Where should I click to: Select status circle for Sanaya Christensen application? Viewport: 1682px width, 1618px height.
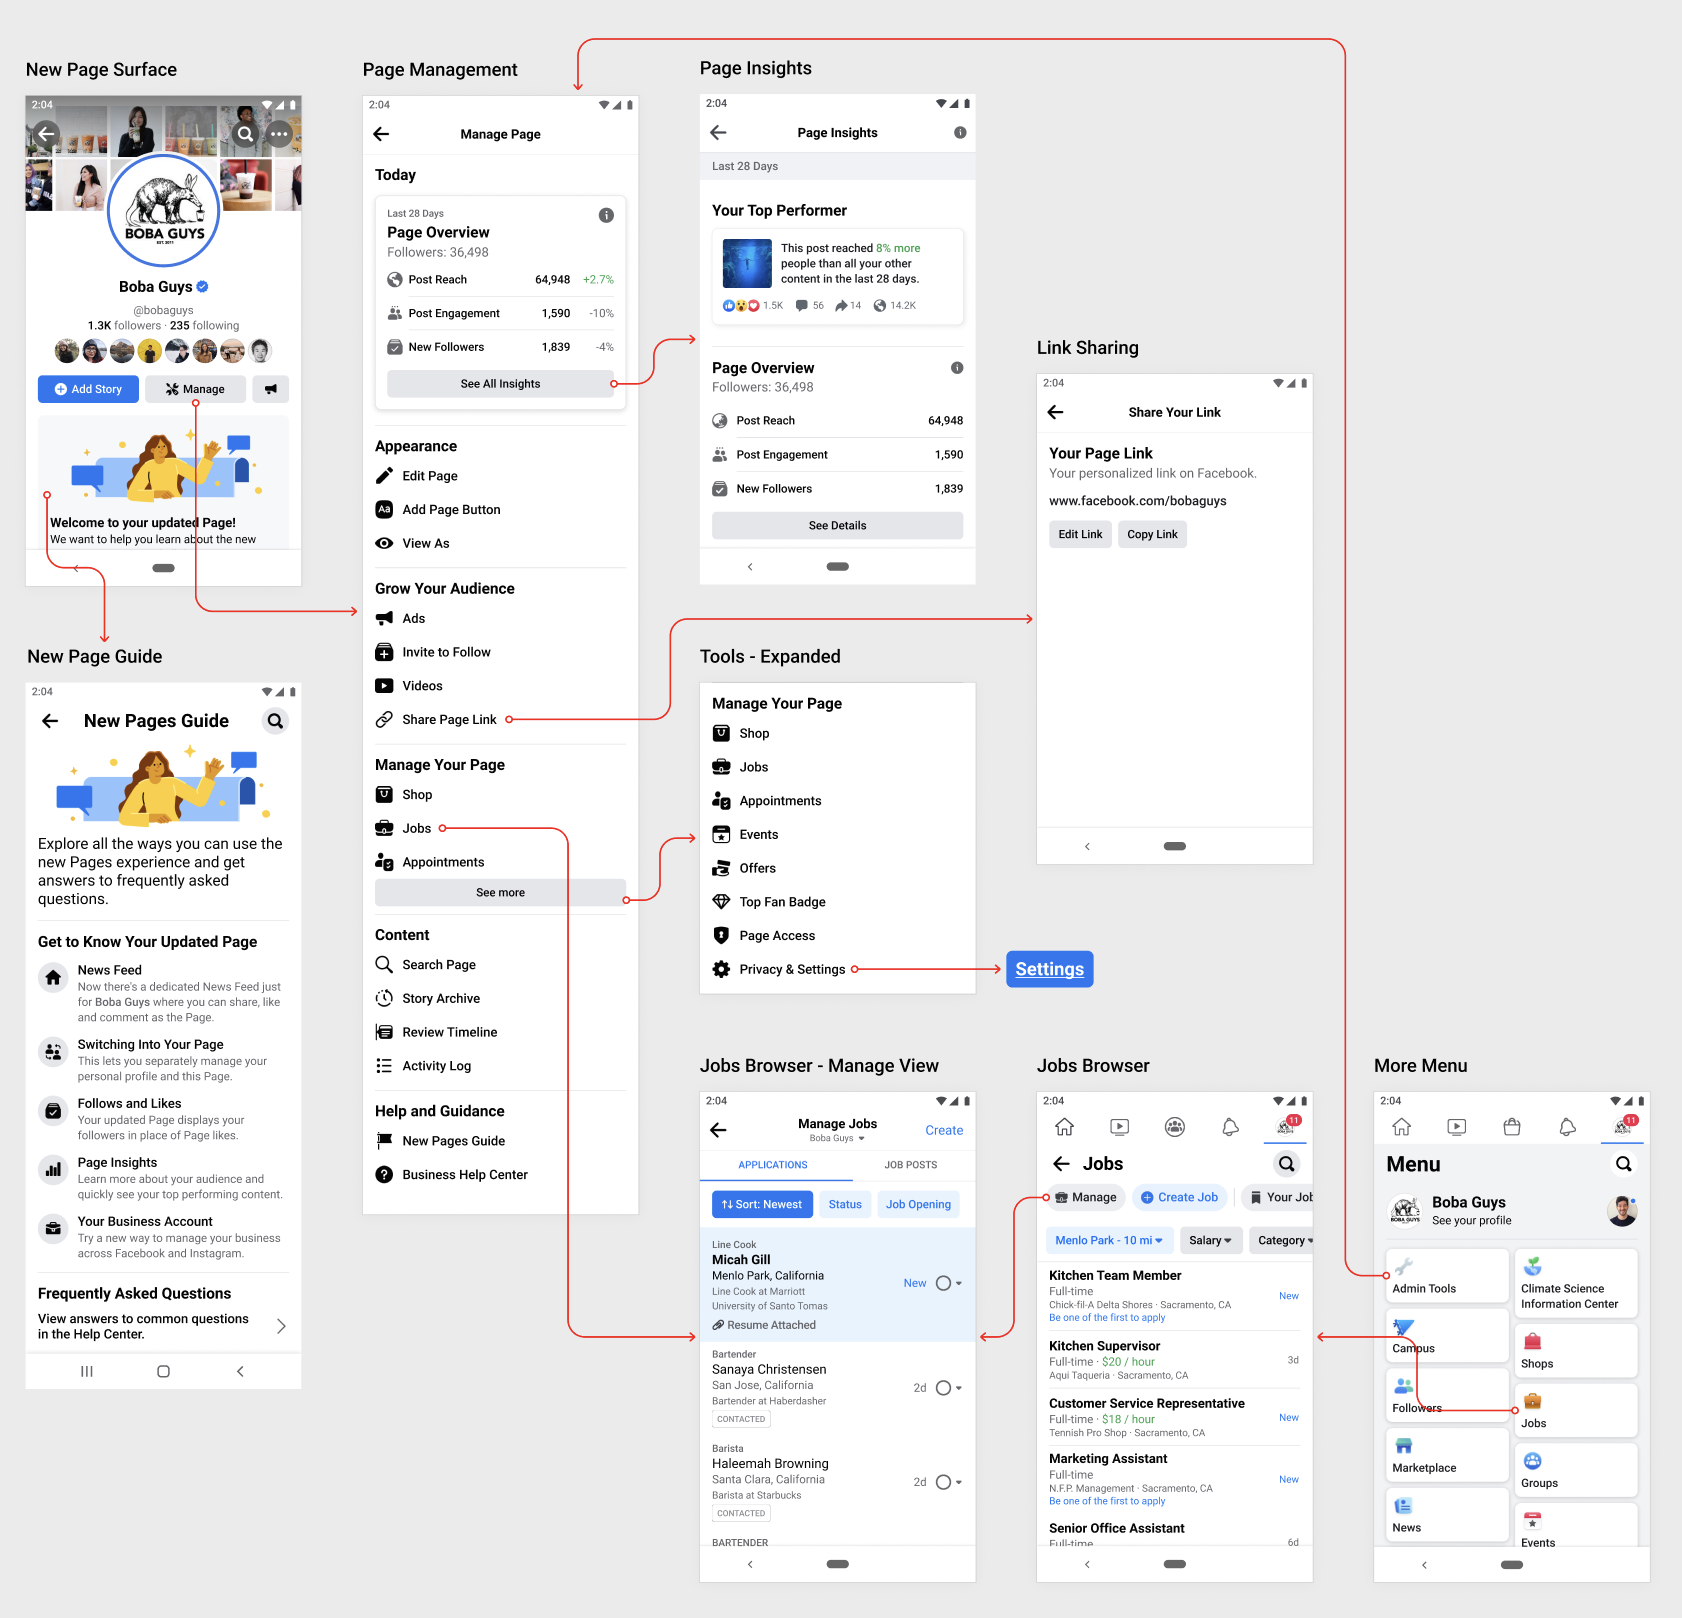pos(943,1388)
